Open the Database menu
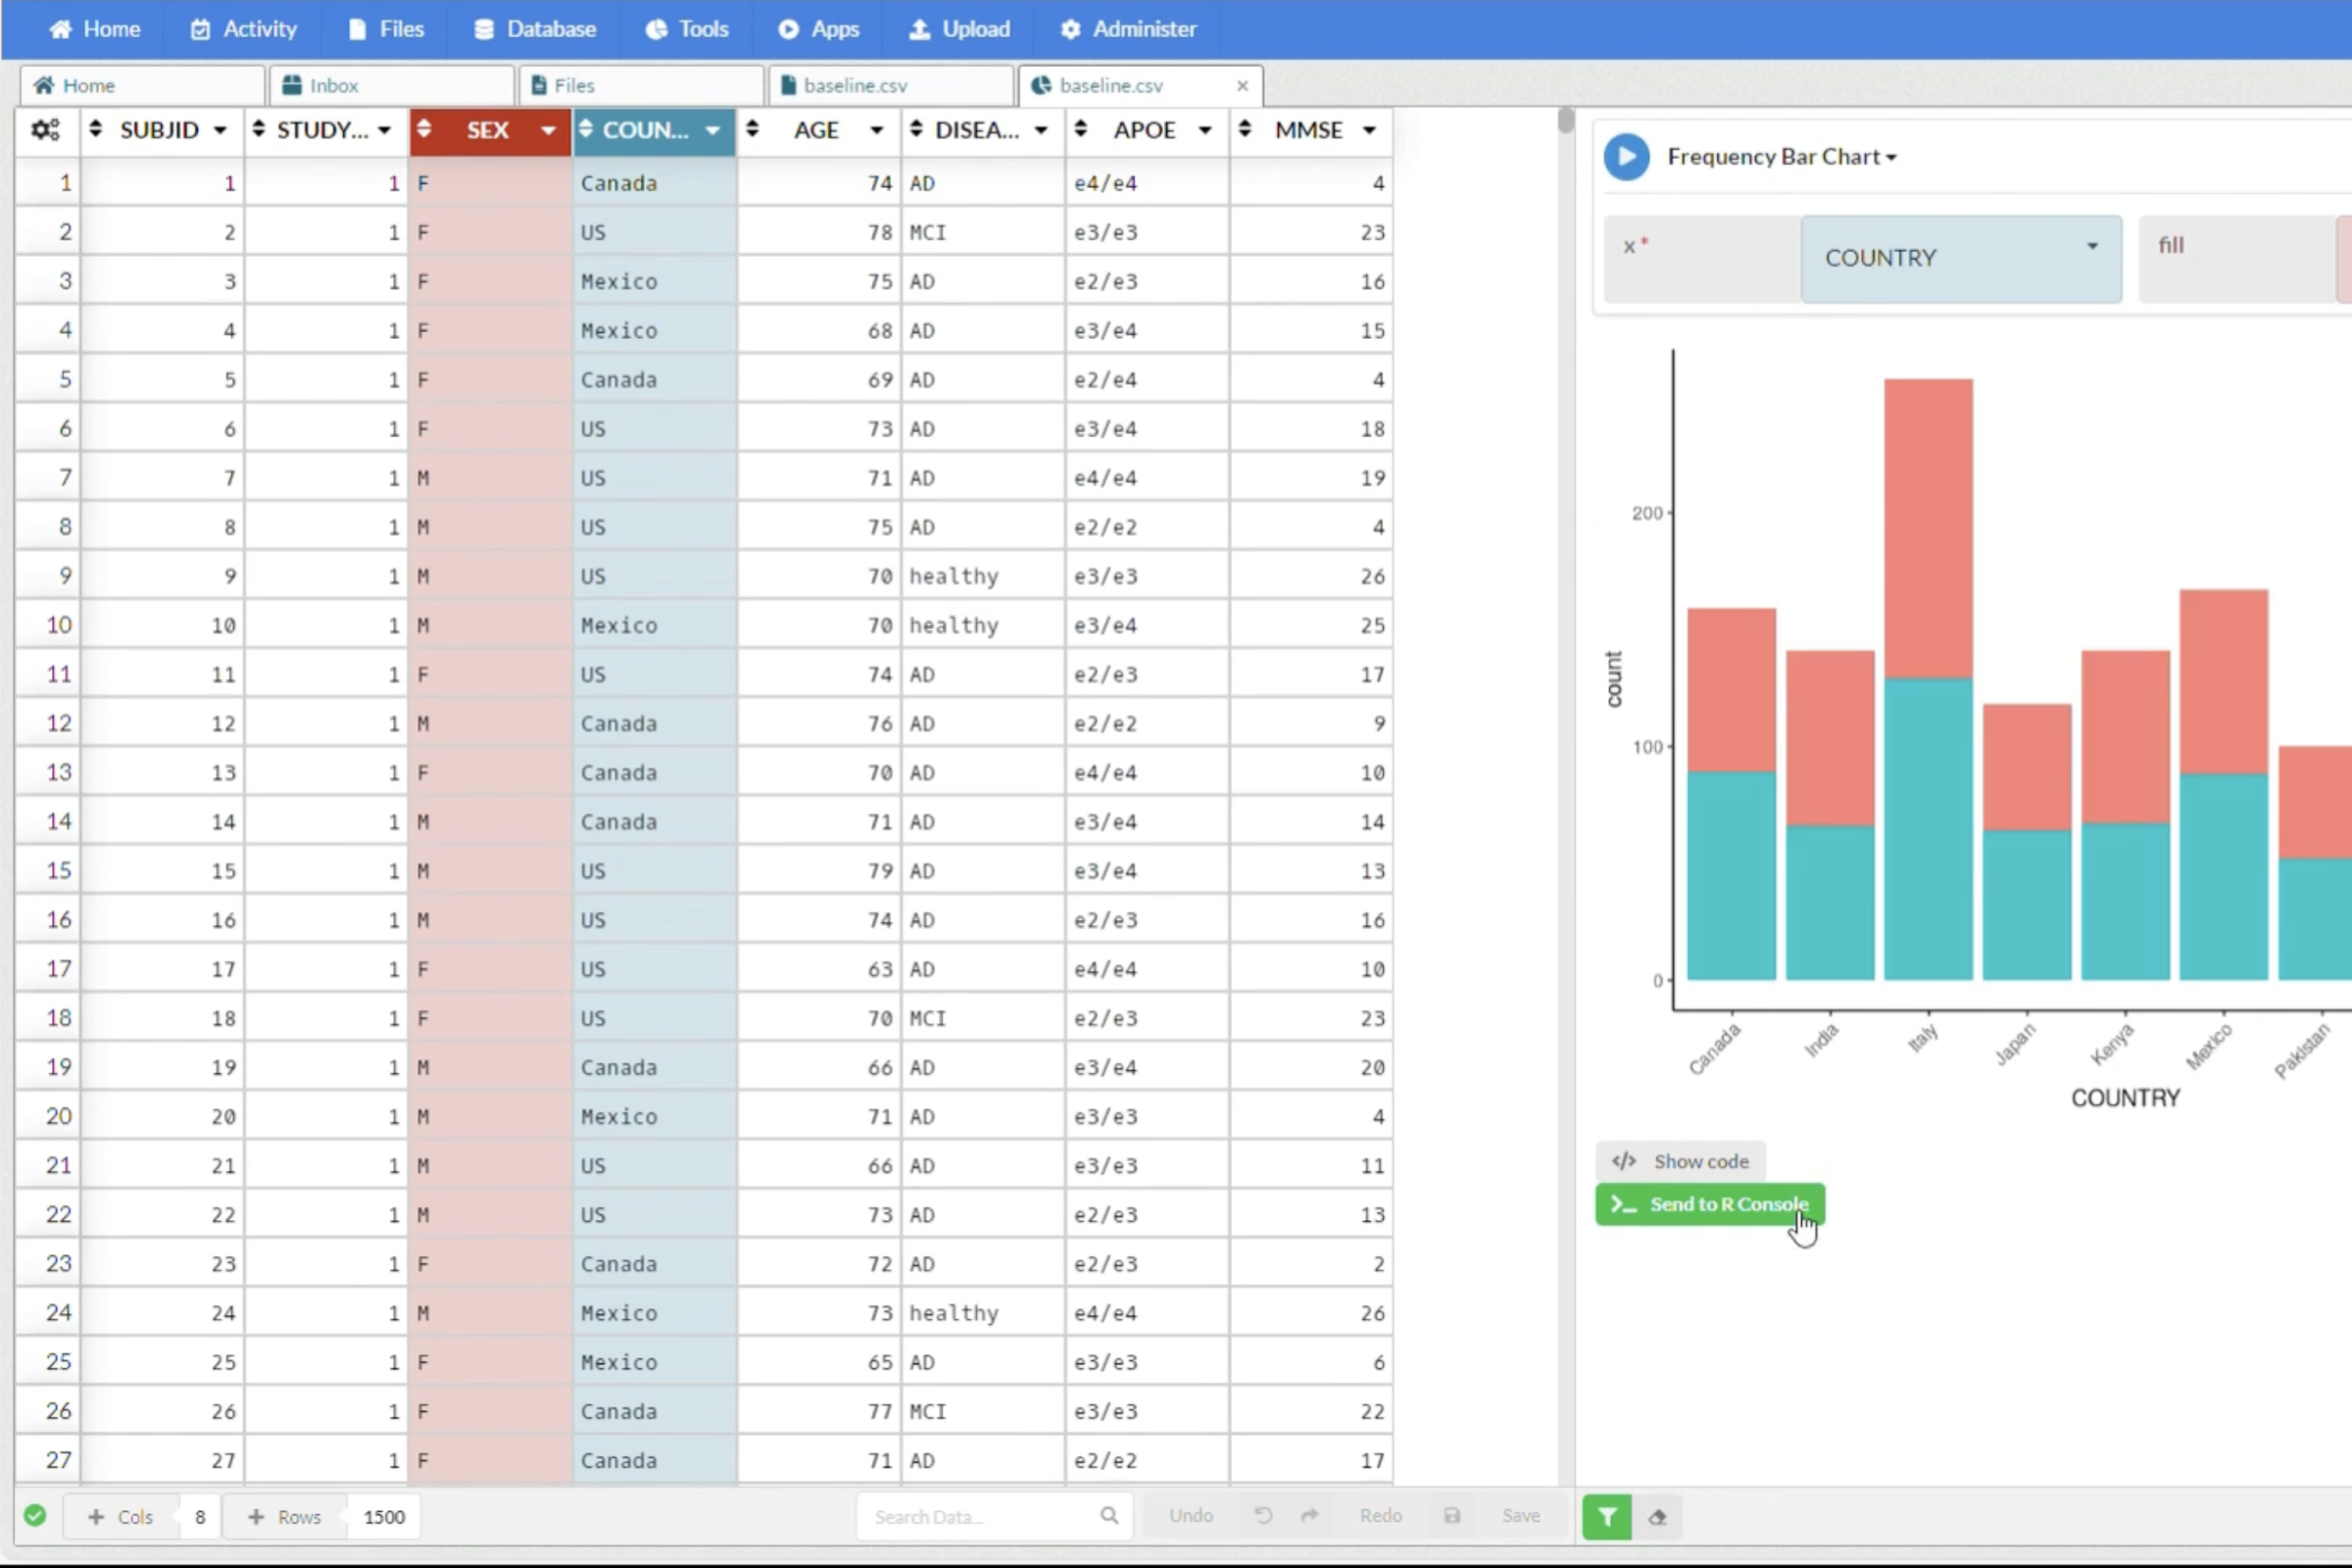The height and width of the screenshot is (1568, 2352). (535, 29)
